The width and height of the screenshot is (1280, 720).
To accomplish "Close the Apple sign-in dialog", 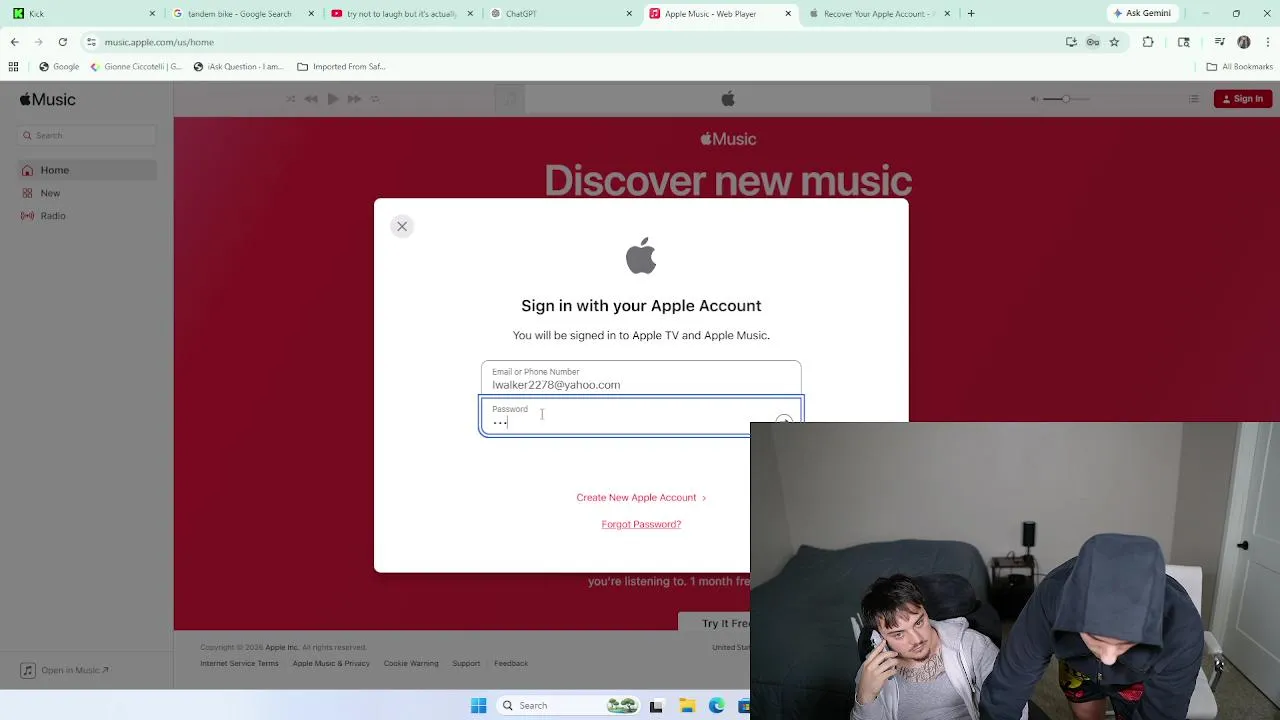I will point(402,226).
